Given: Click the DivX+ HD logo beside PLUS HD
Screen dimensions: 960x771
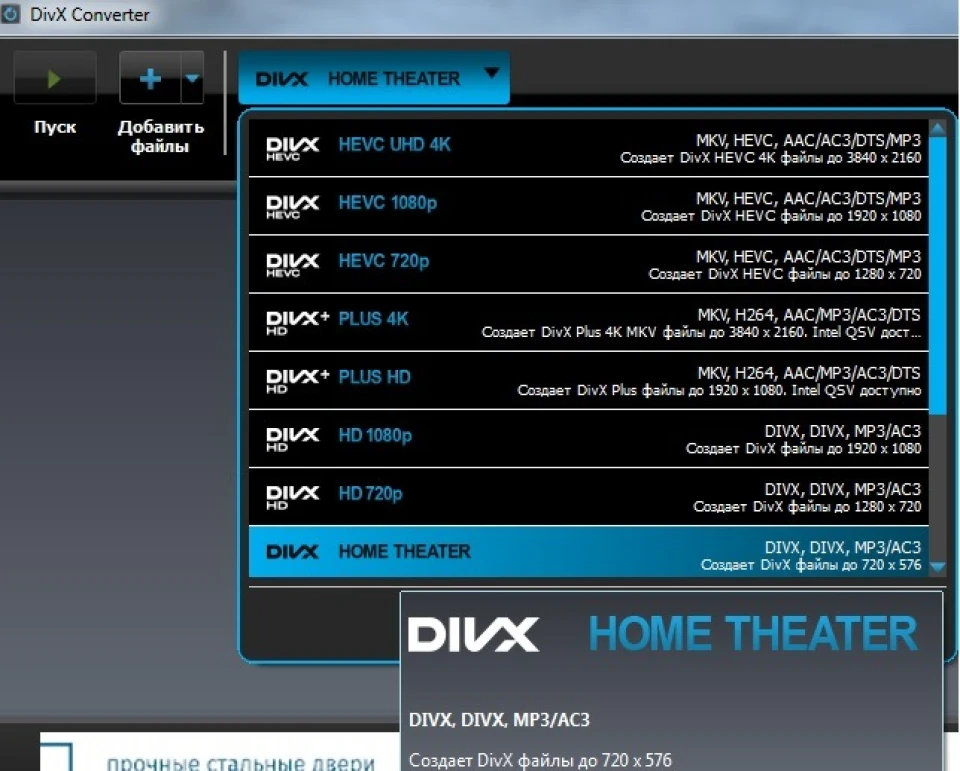Looking at the screenshot, I should coord(298,381).
